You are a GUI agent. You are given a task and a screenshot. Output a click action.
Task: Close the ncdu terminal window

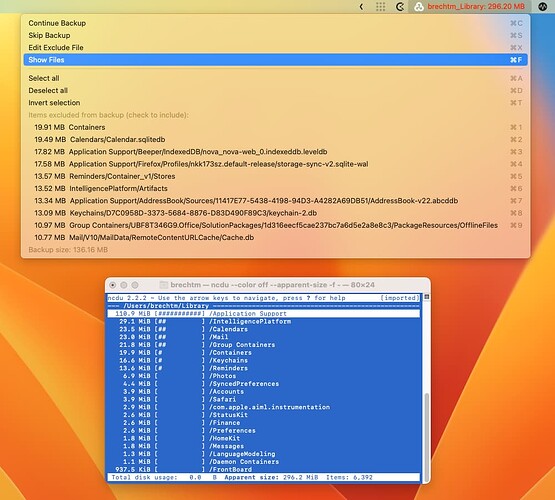pyautogui.click(x=113, y=285)
